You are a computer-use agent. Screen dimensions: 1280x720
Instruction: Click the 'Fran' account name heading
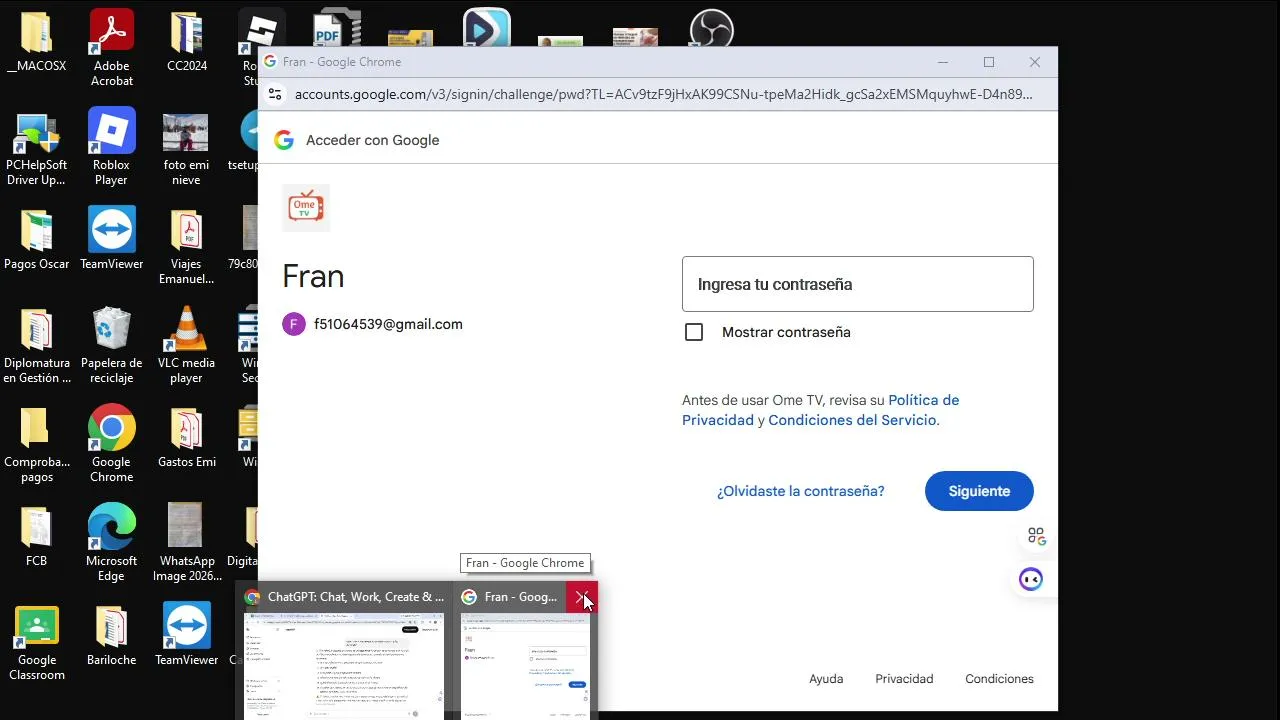pos(313,276)
